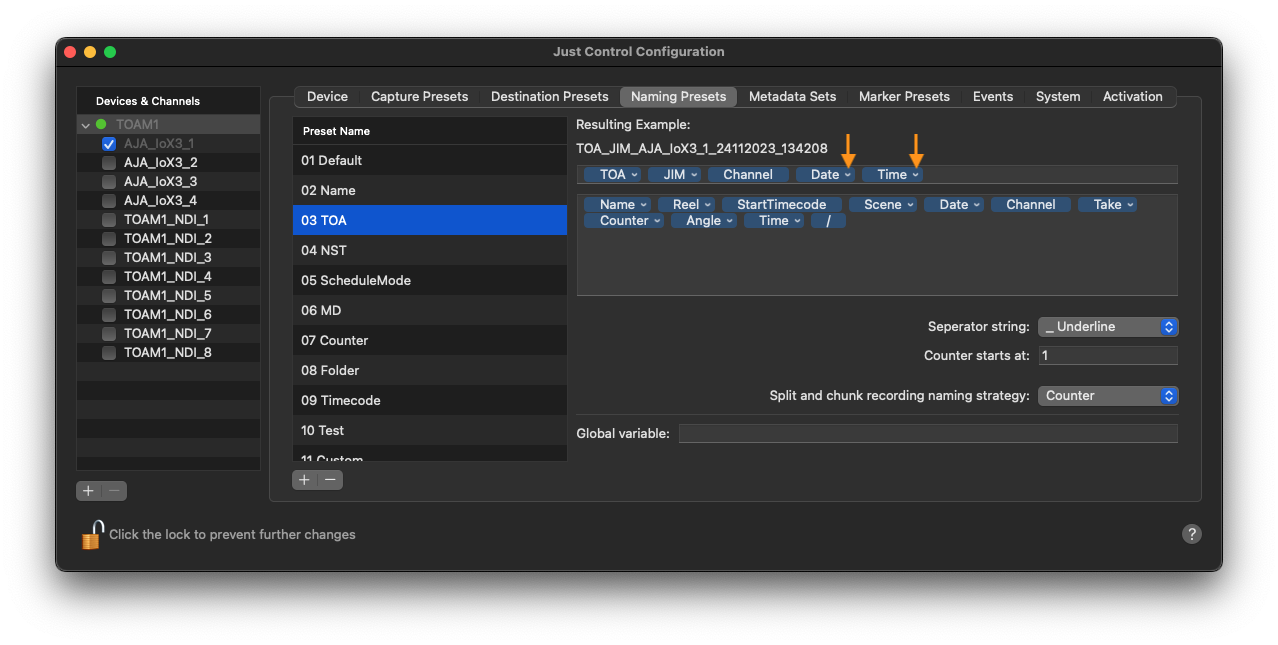Check the TOAM1_NDI_4 channel checkbox
The height and width of the screenshot is (645, 1278).
109,277
